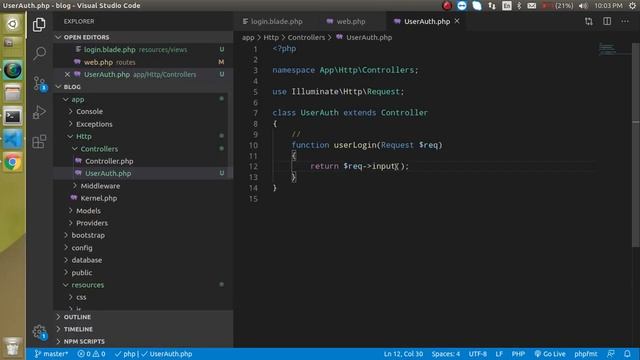640x360 pixels.
Task: Open the editor More Actions ellipsis
Action: 625,21
